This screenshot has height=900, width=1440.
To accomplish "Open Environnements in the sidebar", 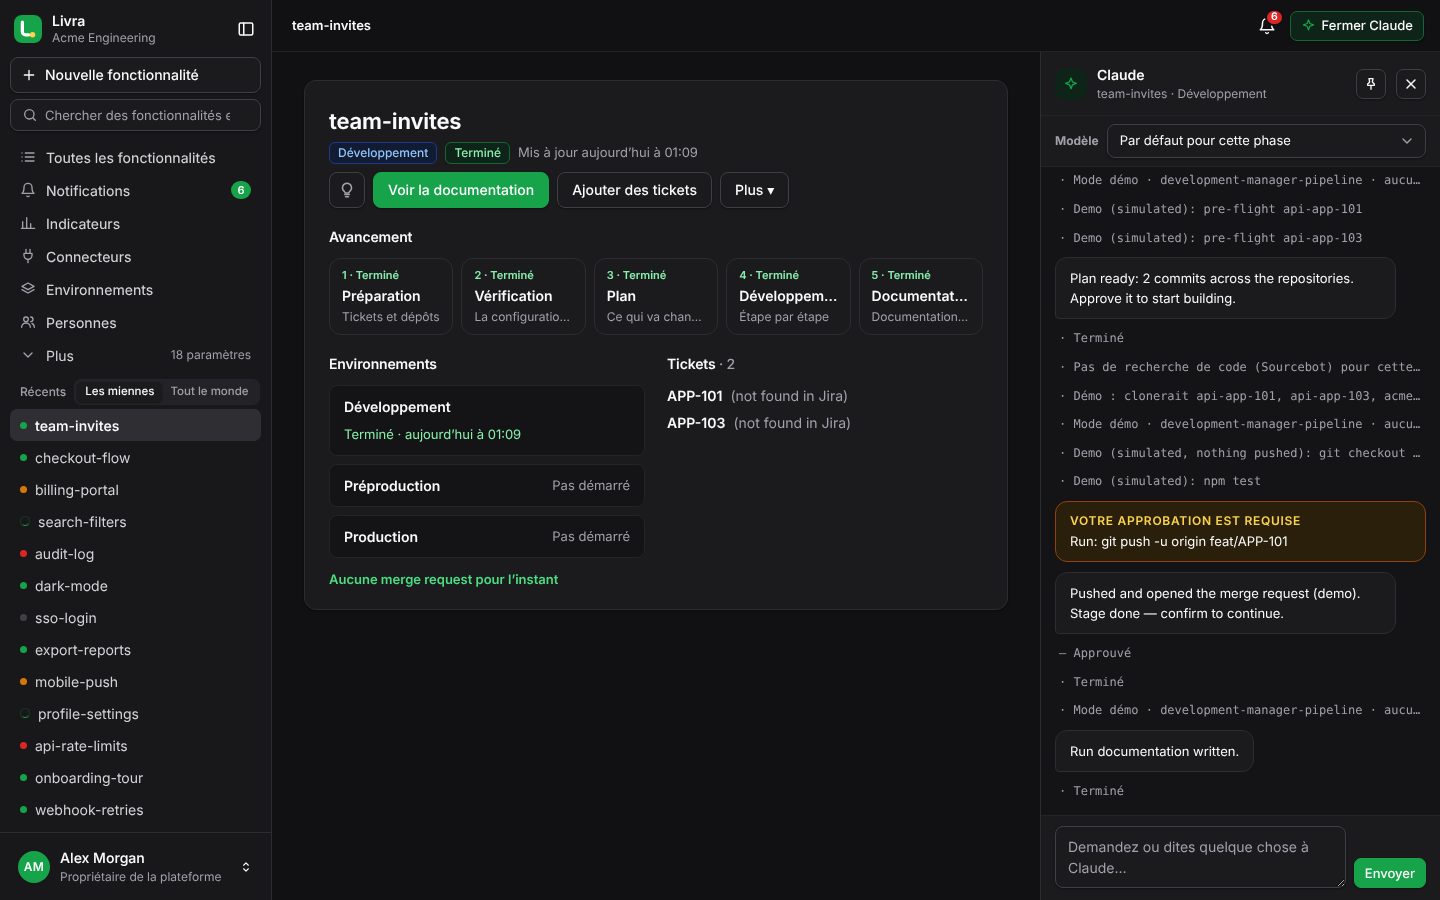I will point(135,290).
